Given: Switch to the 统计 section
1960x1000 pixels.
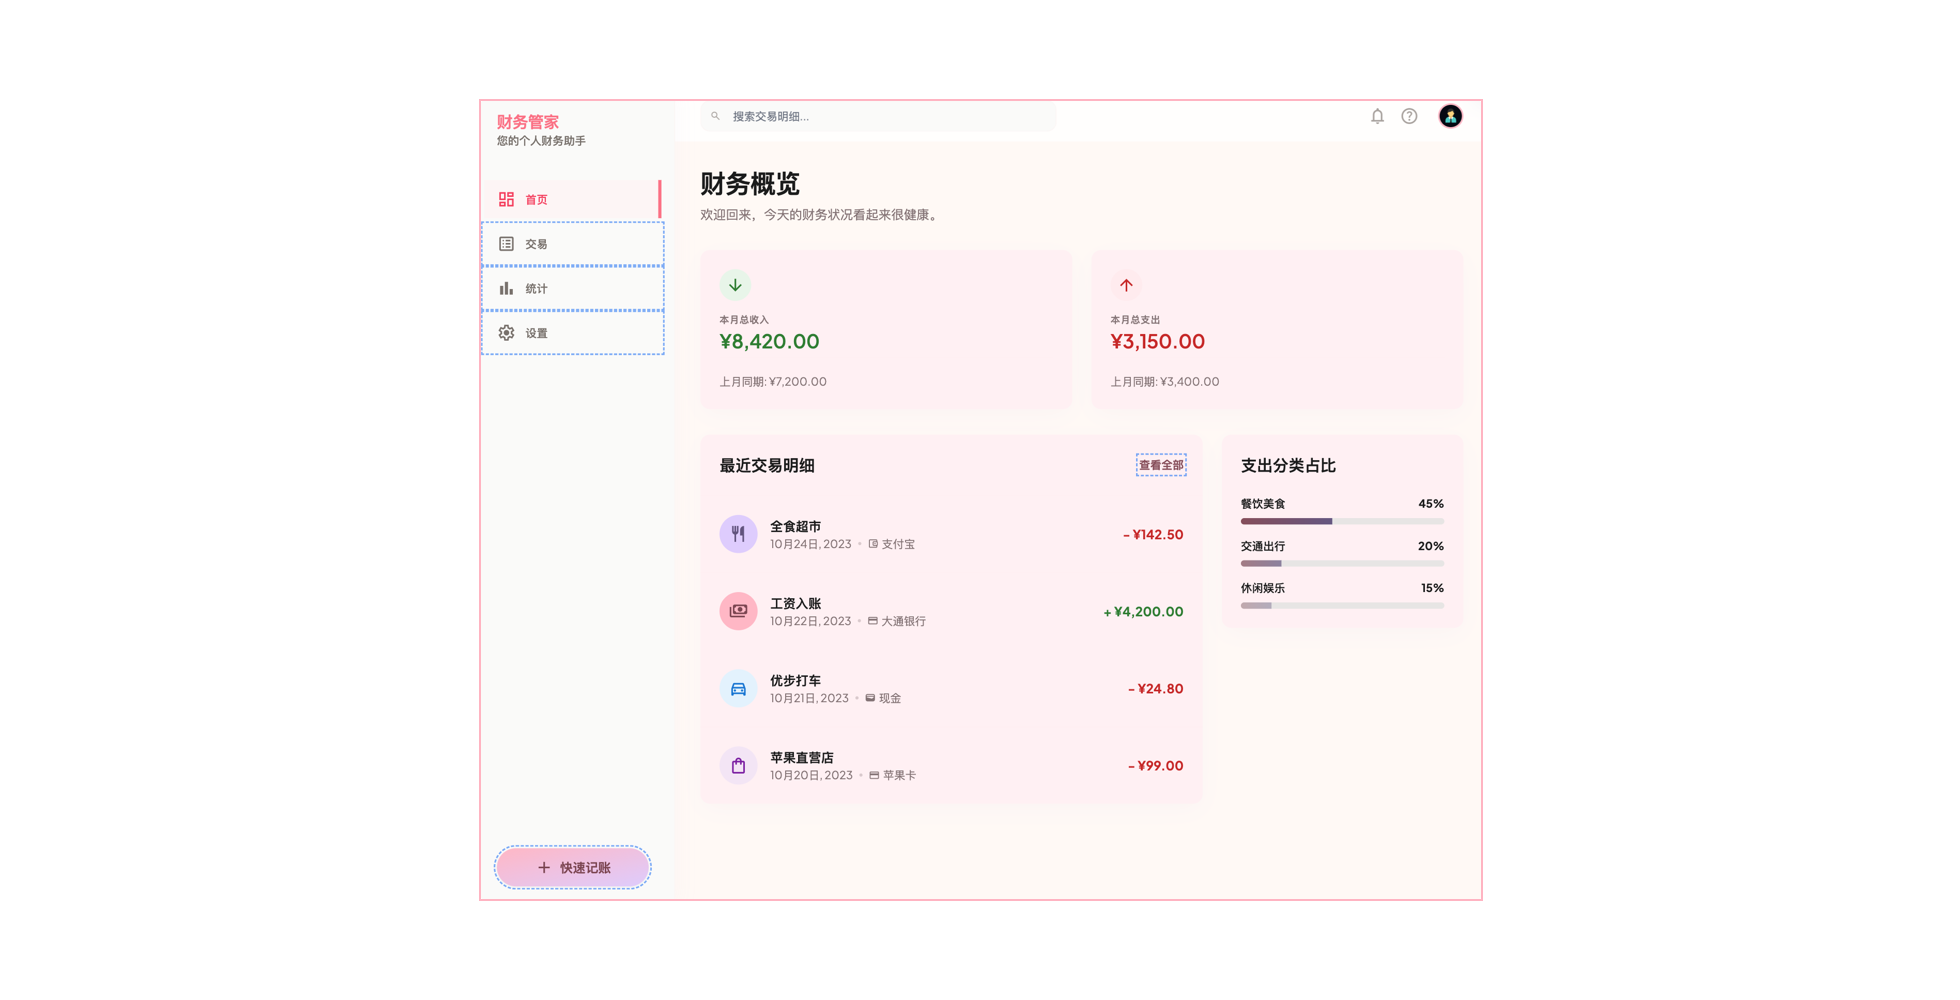Looking at the screenshot, I should coord(573,288).
